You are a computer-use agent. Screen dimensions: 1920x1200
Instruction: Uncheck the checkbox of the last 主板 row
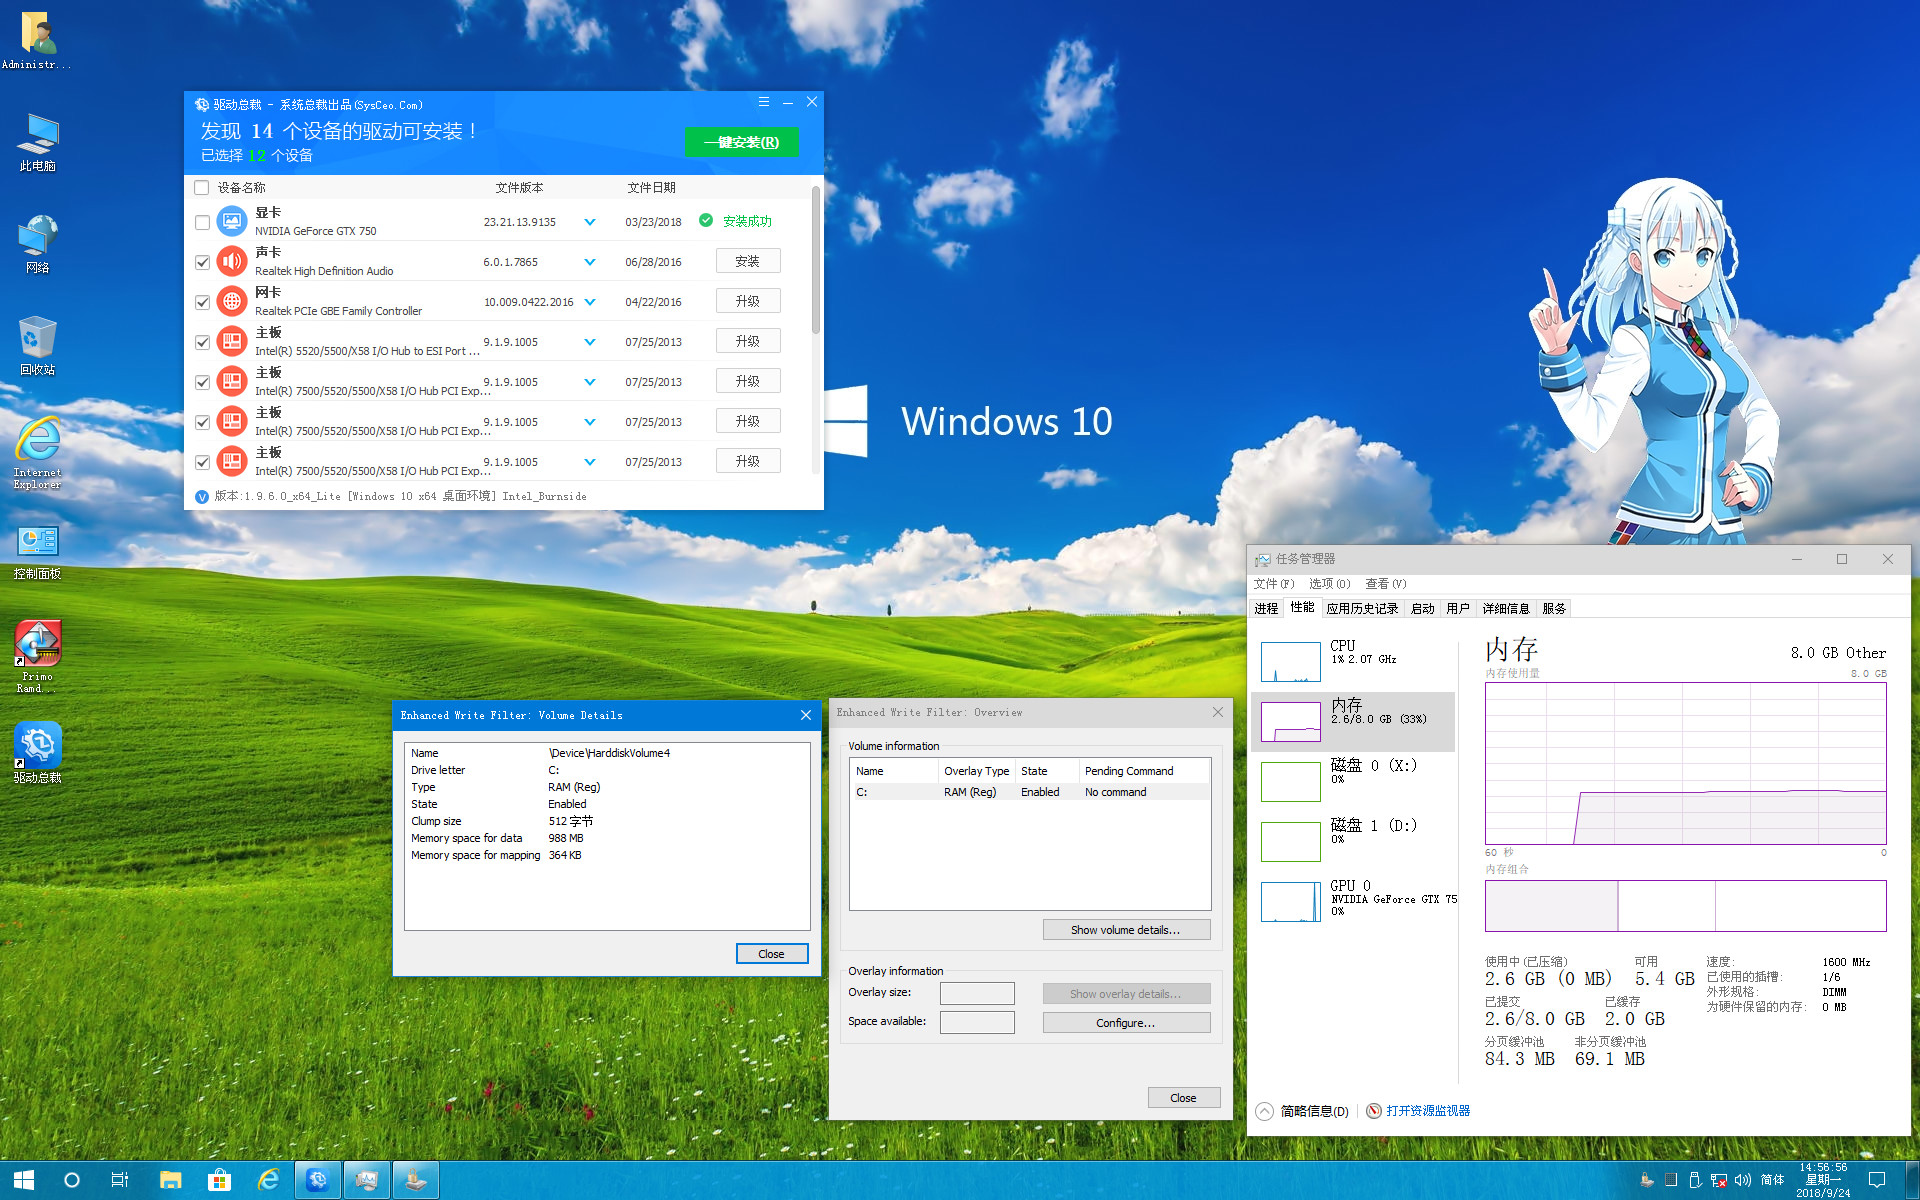202,462
